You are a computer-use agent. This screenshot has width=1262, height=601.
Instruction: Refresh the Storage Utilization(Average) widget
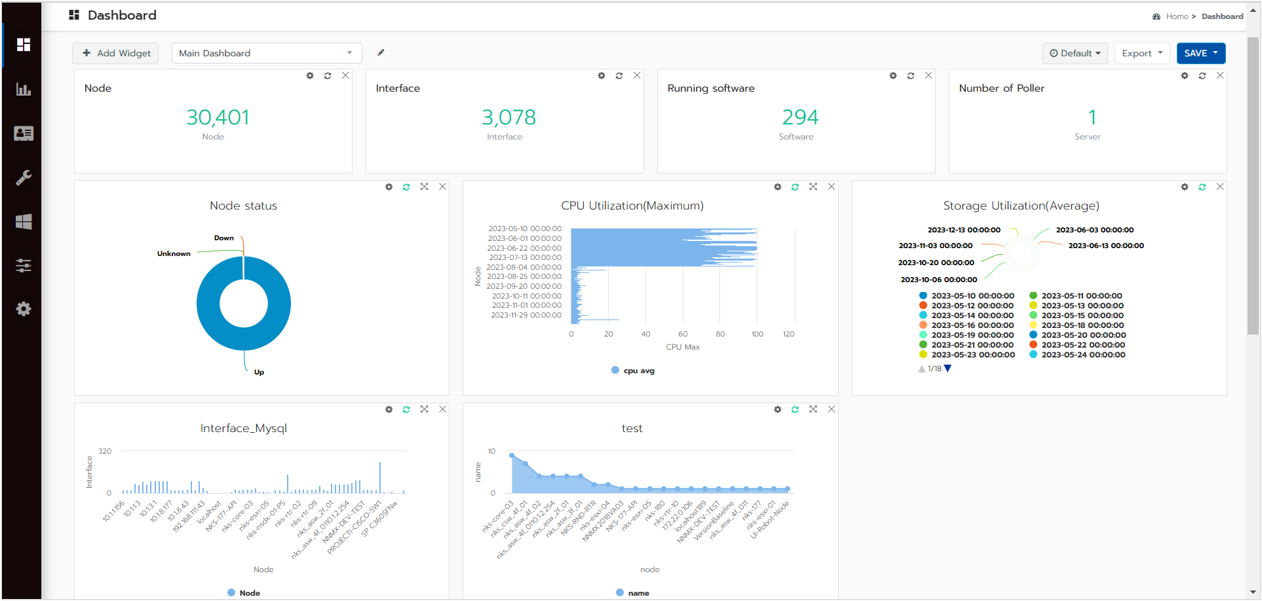click(1202, 187)
